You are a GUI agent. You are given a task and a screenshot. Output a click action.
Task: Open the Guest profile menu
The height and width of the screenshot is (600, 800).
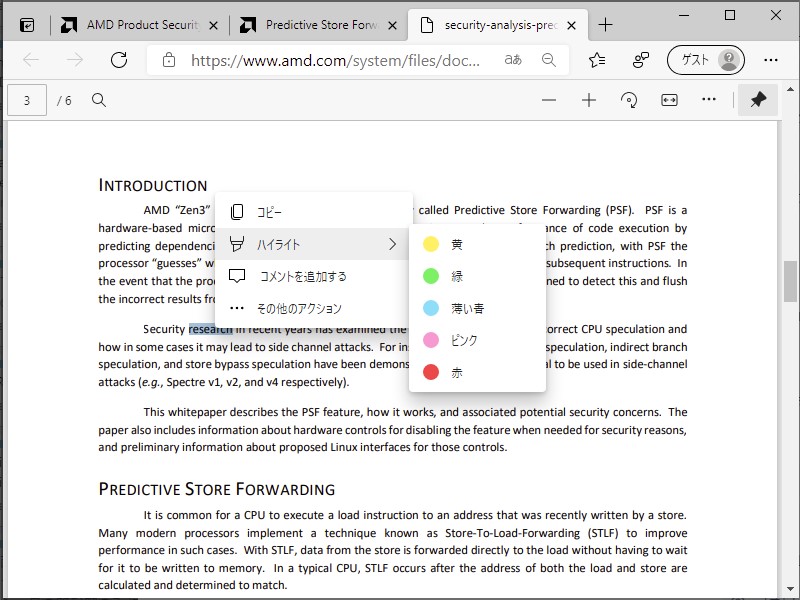pos(705,60)
